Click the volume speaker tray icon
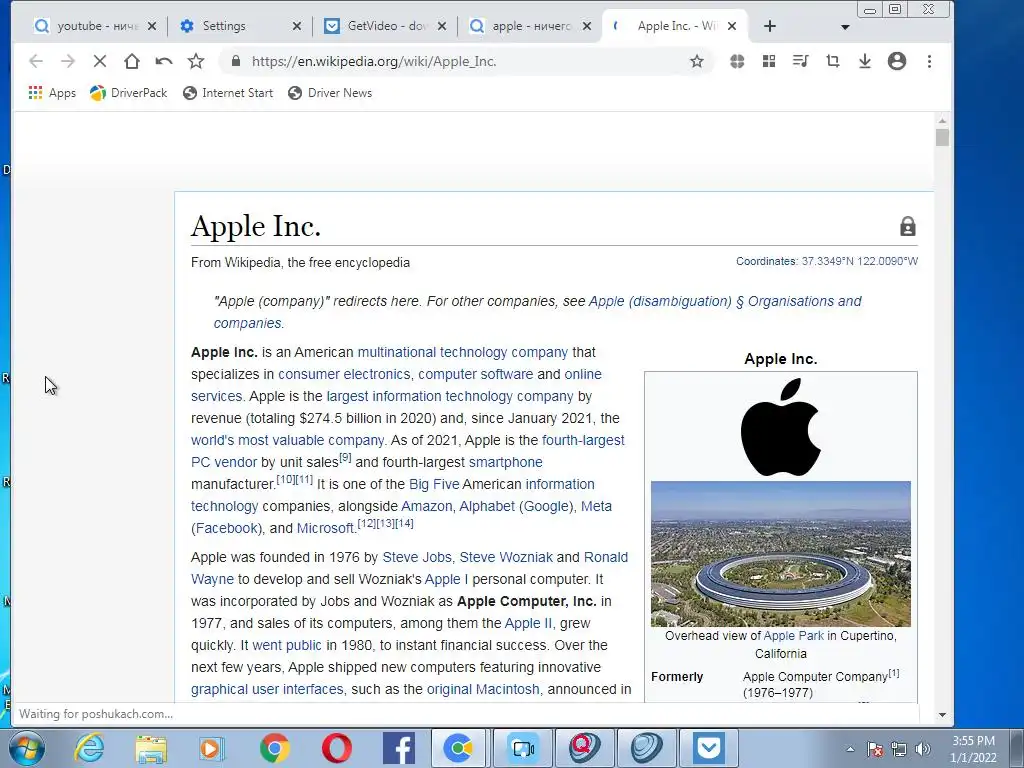Image resolution: width=1024 pixels, height=768 pixels. pyautogui.click(x=923, y=749)
